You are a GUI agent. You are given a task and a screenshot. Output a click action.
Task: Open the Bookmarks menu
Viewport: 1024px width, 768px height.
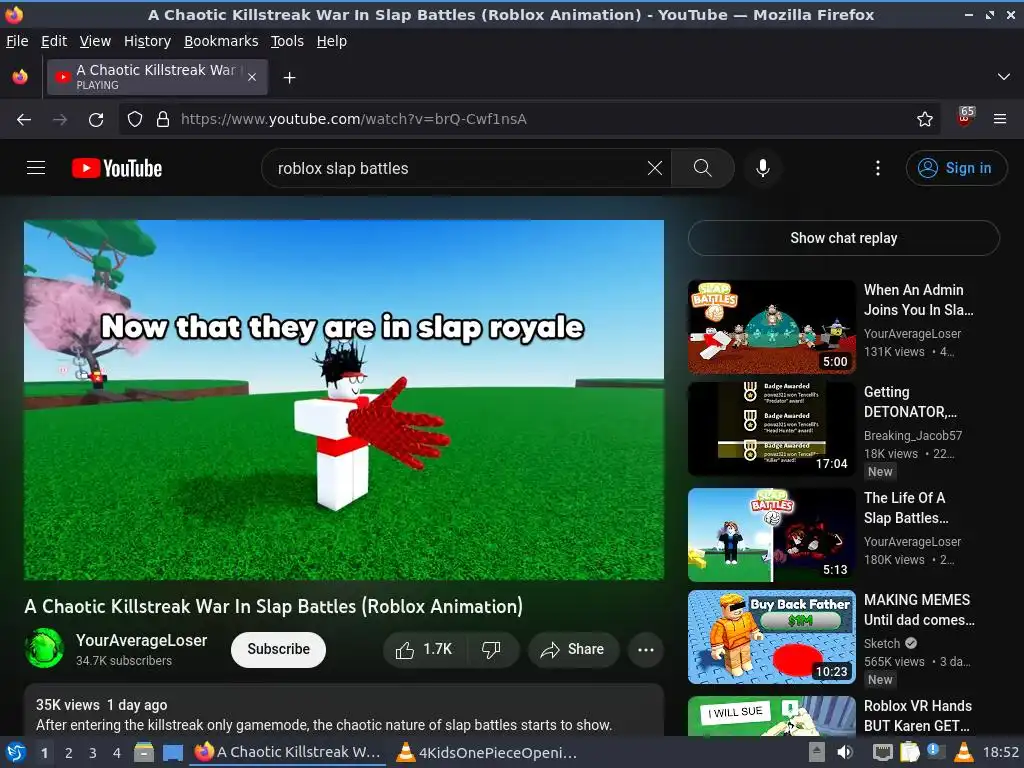pos(221,41)
